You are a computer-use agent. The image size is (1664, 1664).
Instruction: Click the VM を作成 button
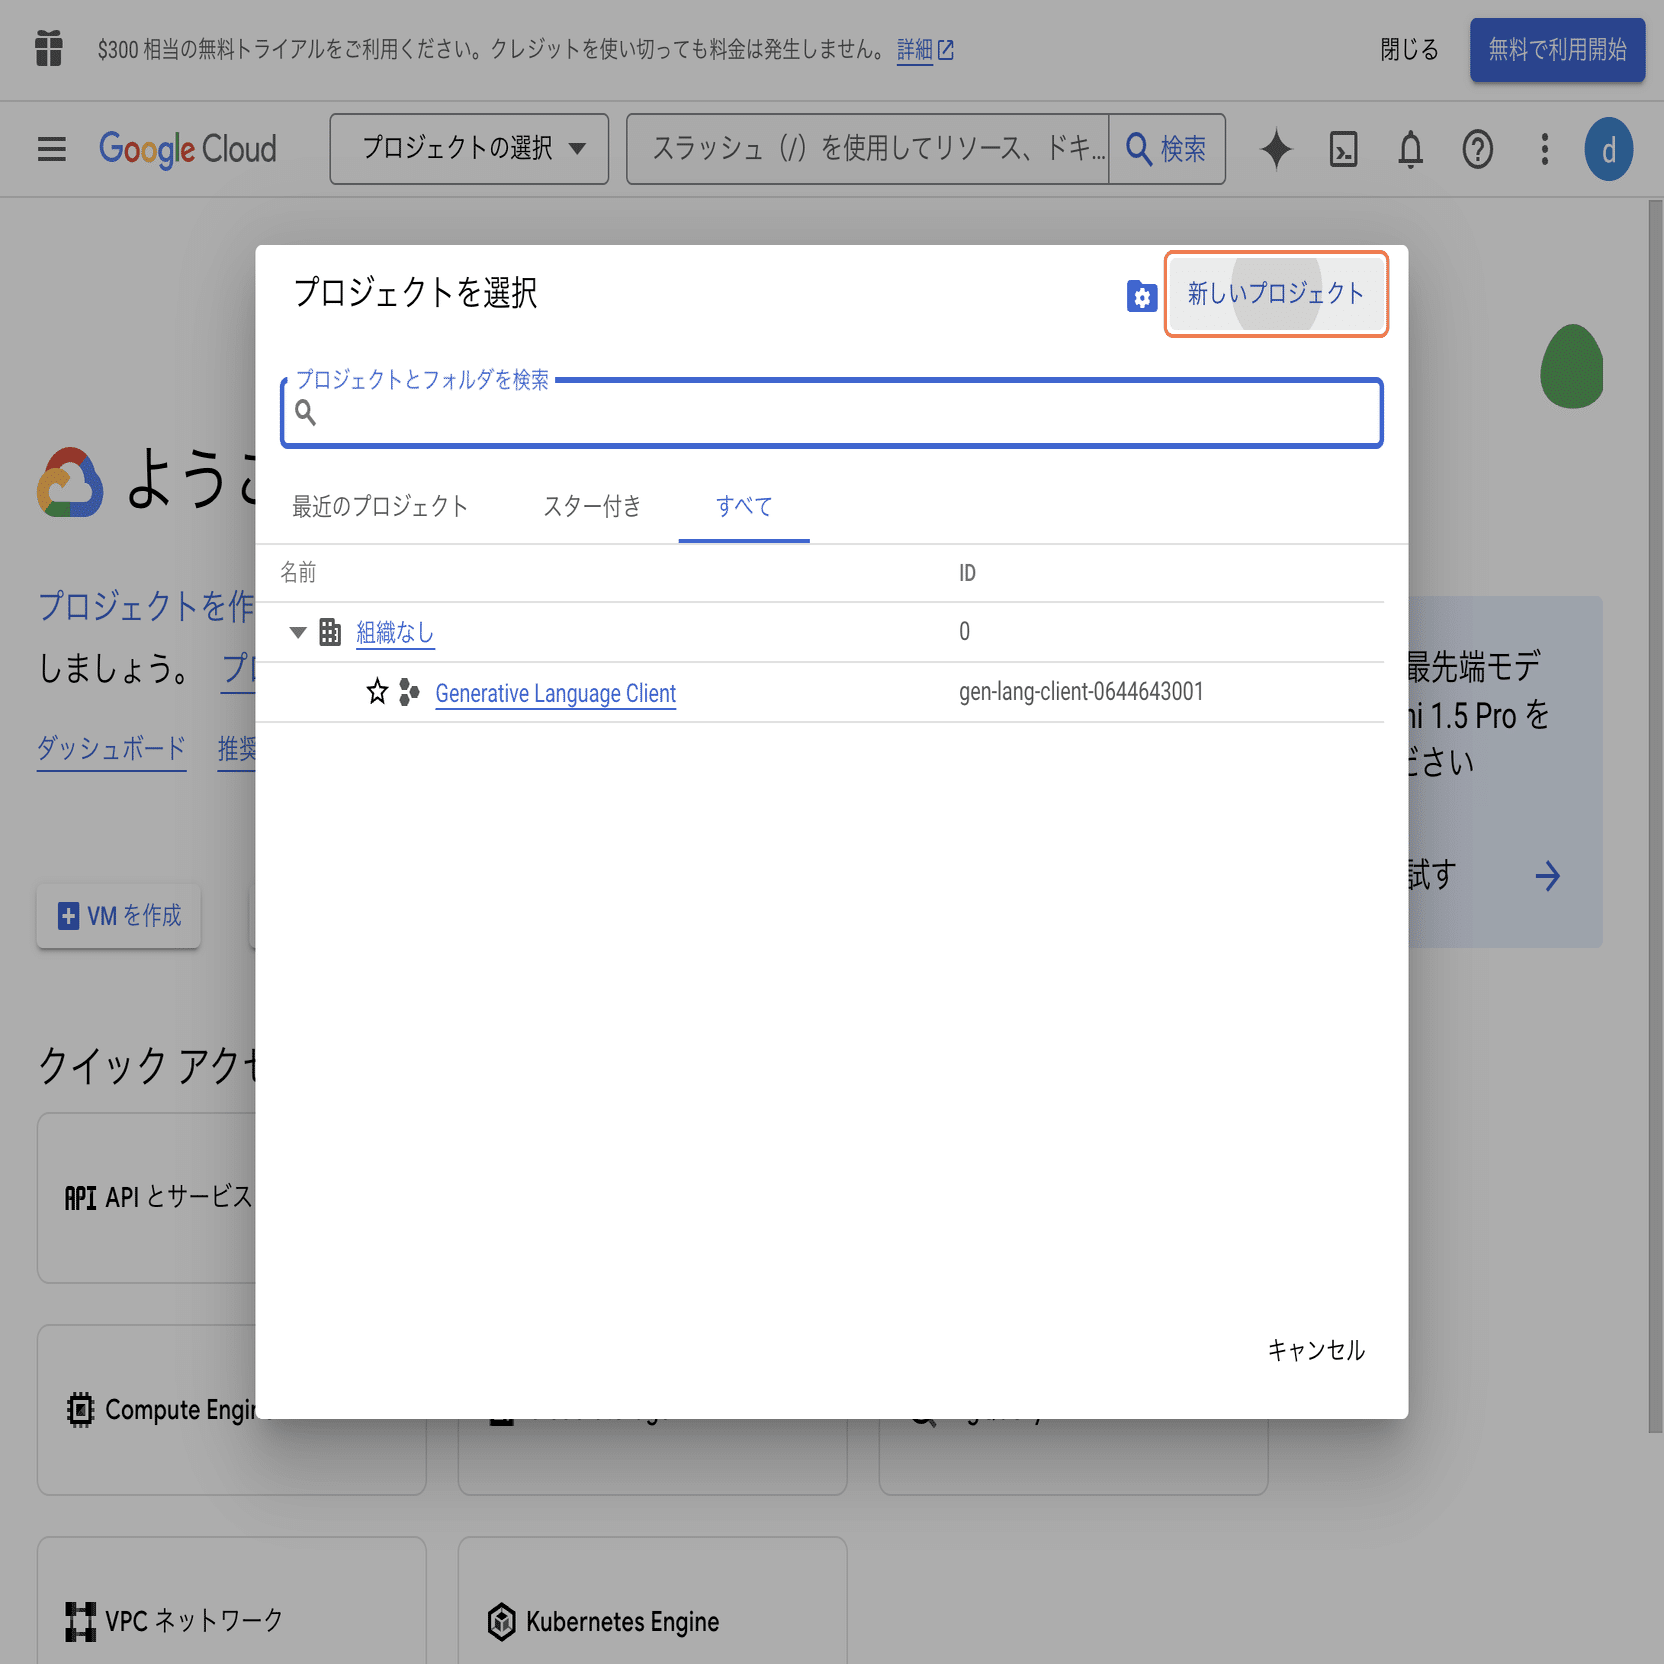[119, 915]
